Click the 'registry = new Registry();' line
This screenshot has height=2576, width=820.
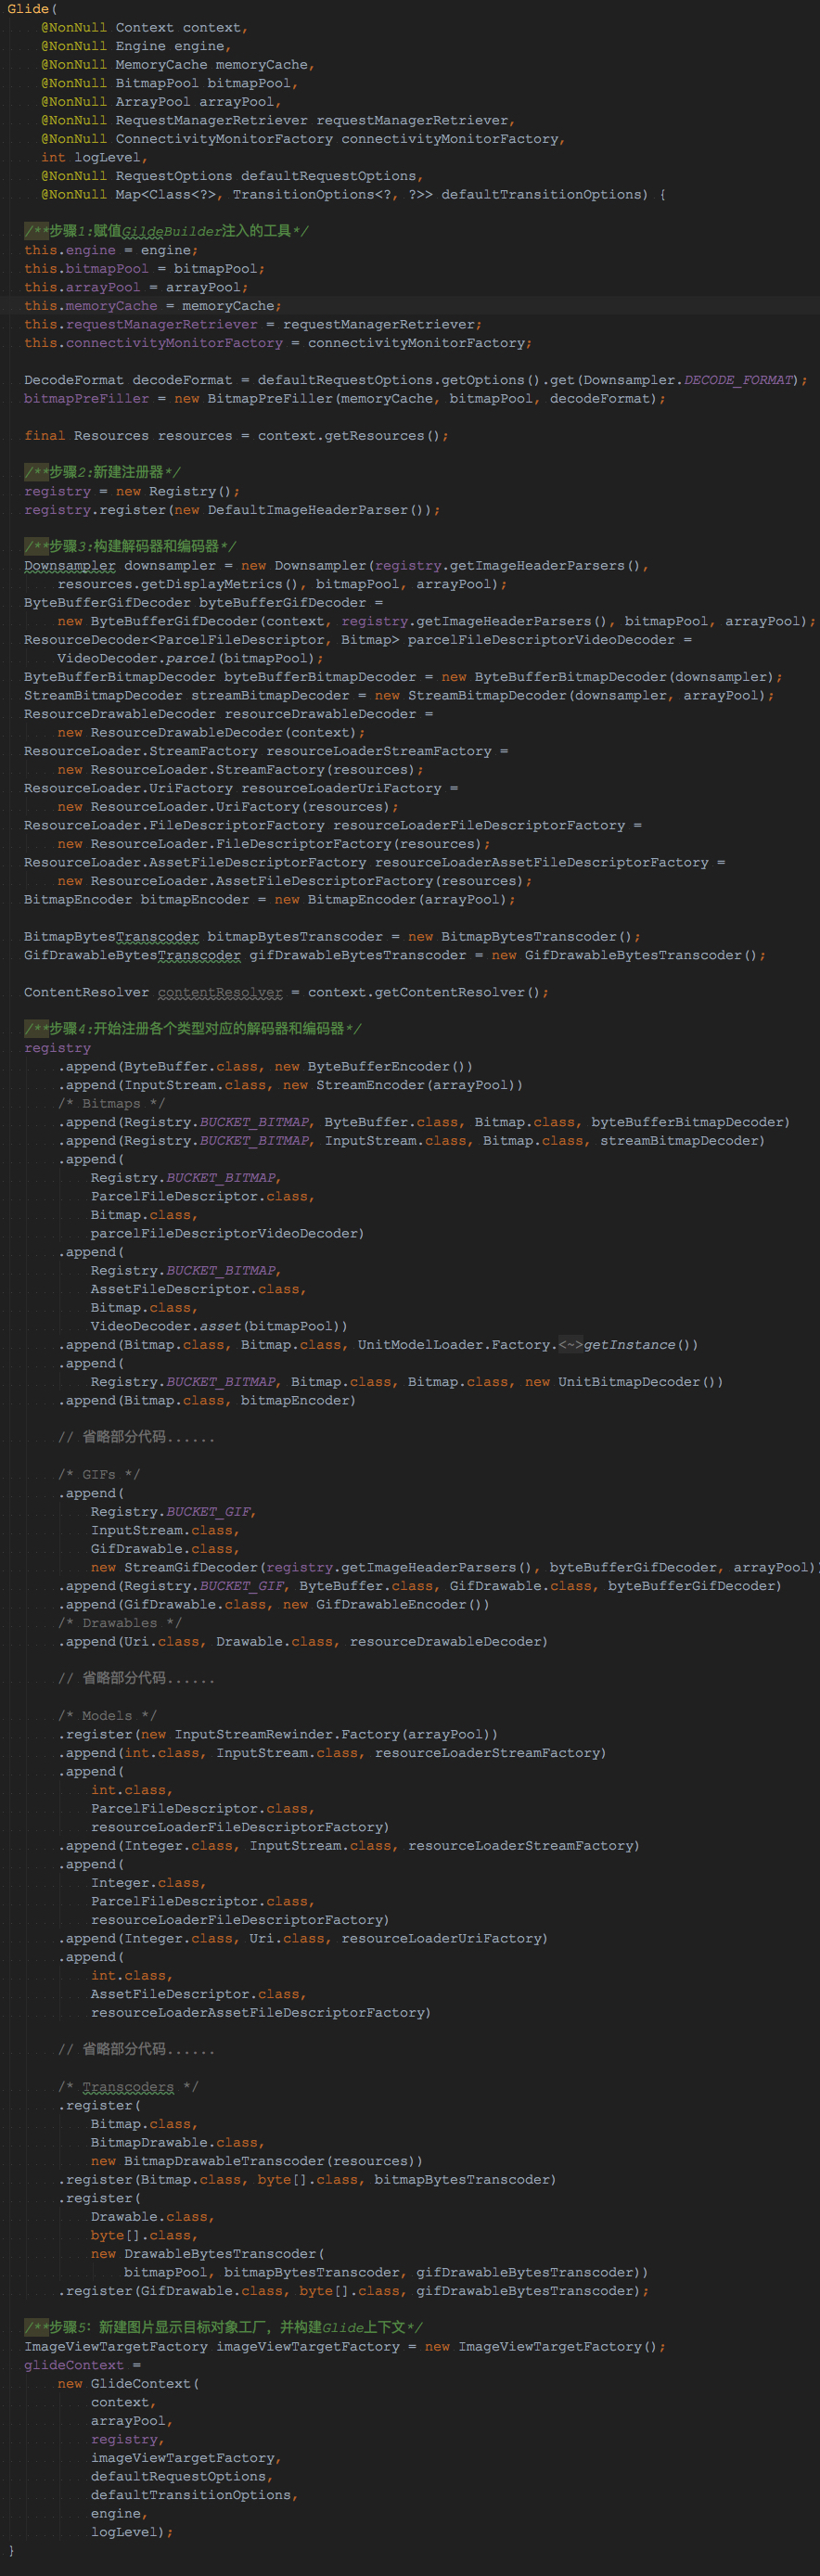pos(132,491)
